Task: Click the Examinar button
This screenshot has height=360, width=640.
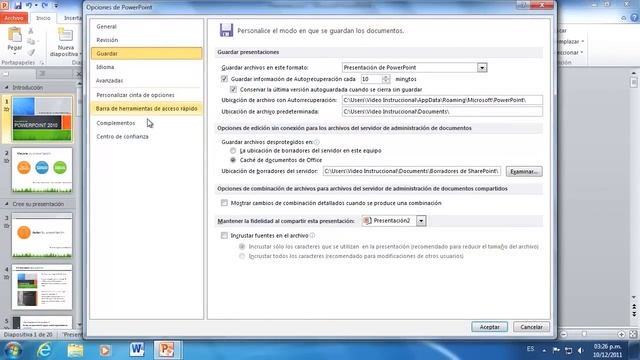Action: click(524, 171)
